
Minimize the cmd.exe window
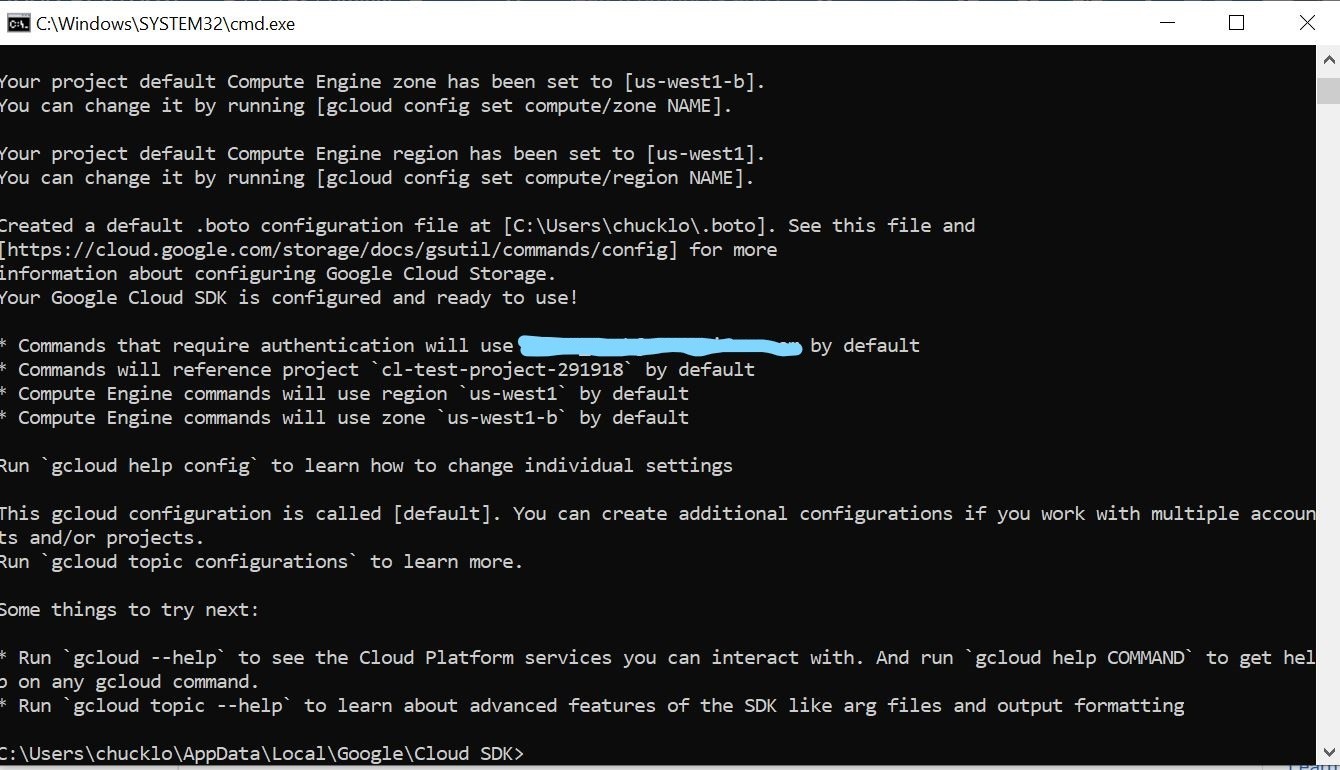[1166, 23]
